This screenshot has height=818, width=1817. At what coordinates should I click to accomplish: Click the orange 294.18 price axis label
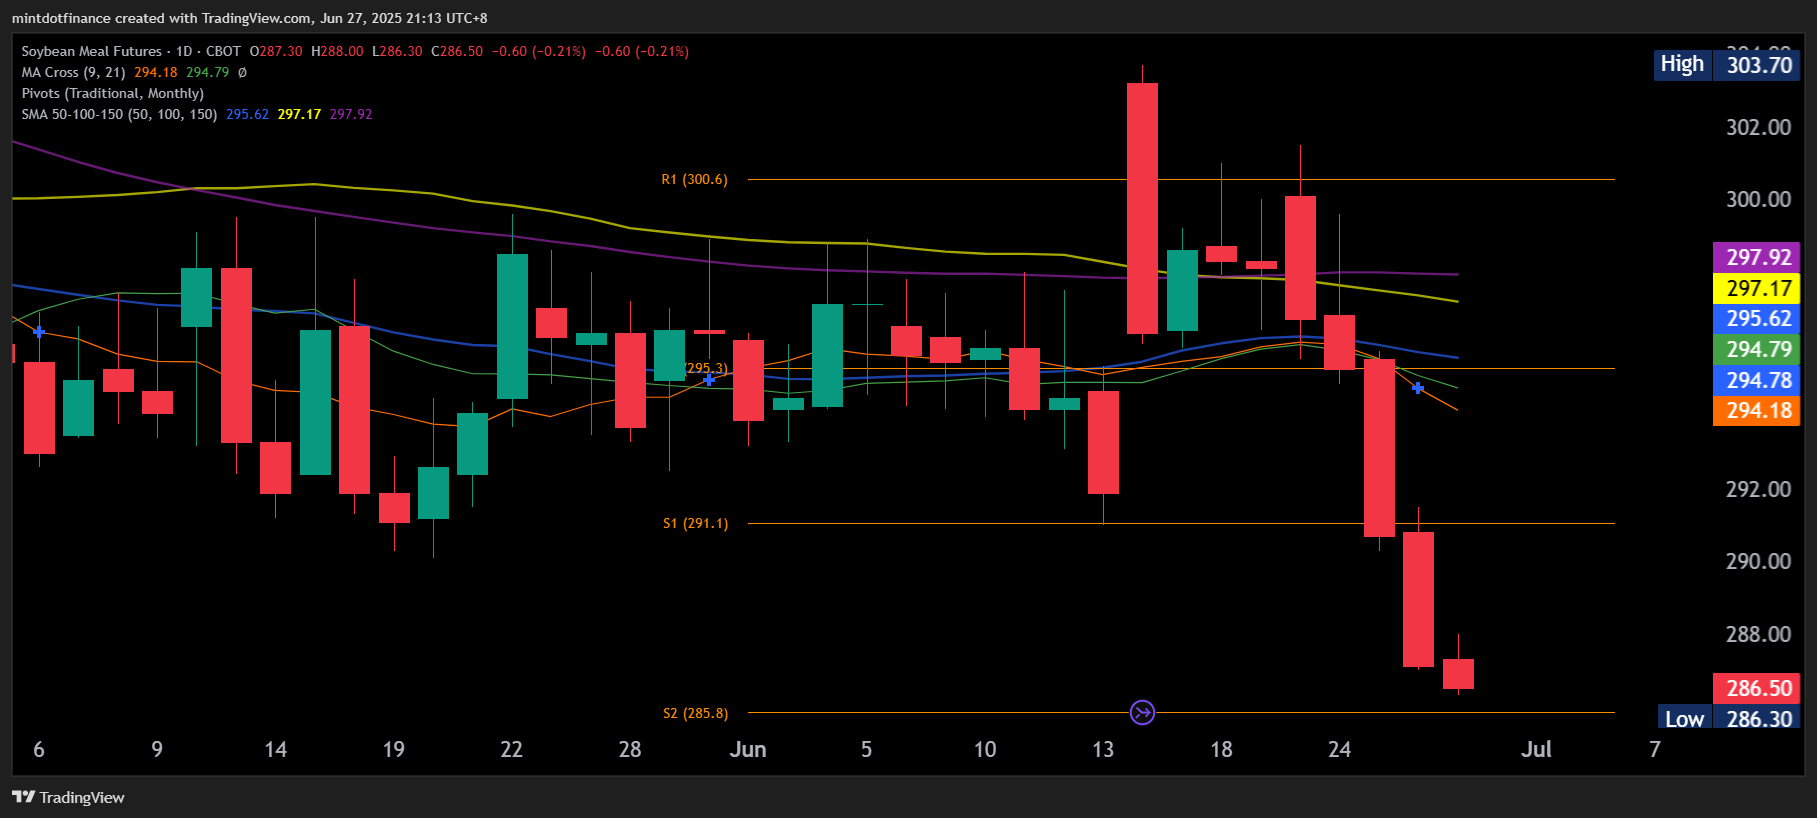click(1757, 410)
